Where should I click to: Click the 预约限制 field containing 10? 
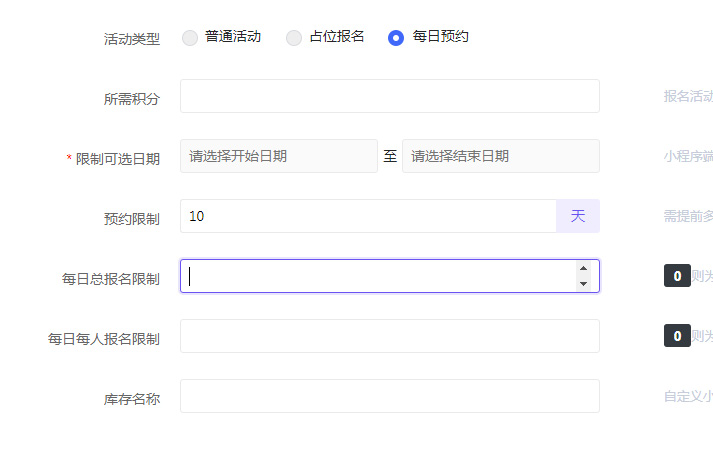367,216
